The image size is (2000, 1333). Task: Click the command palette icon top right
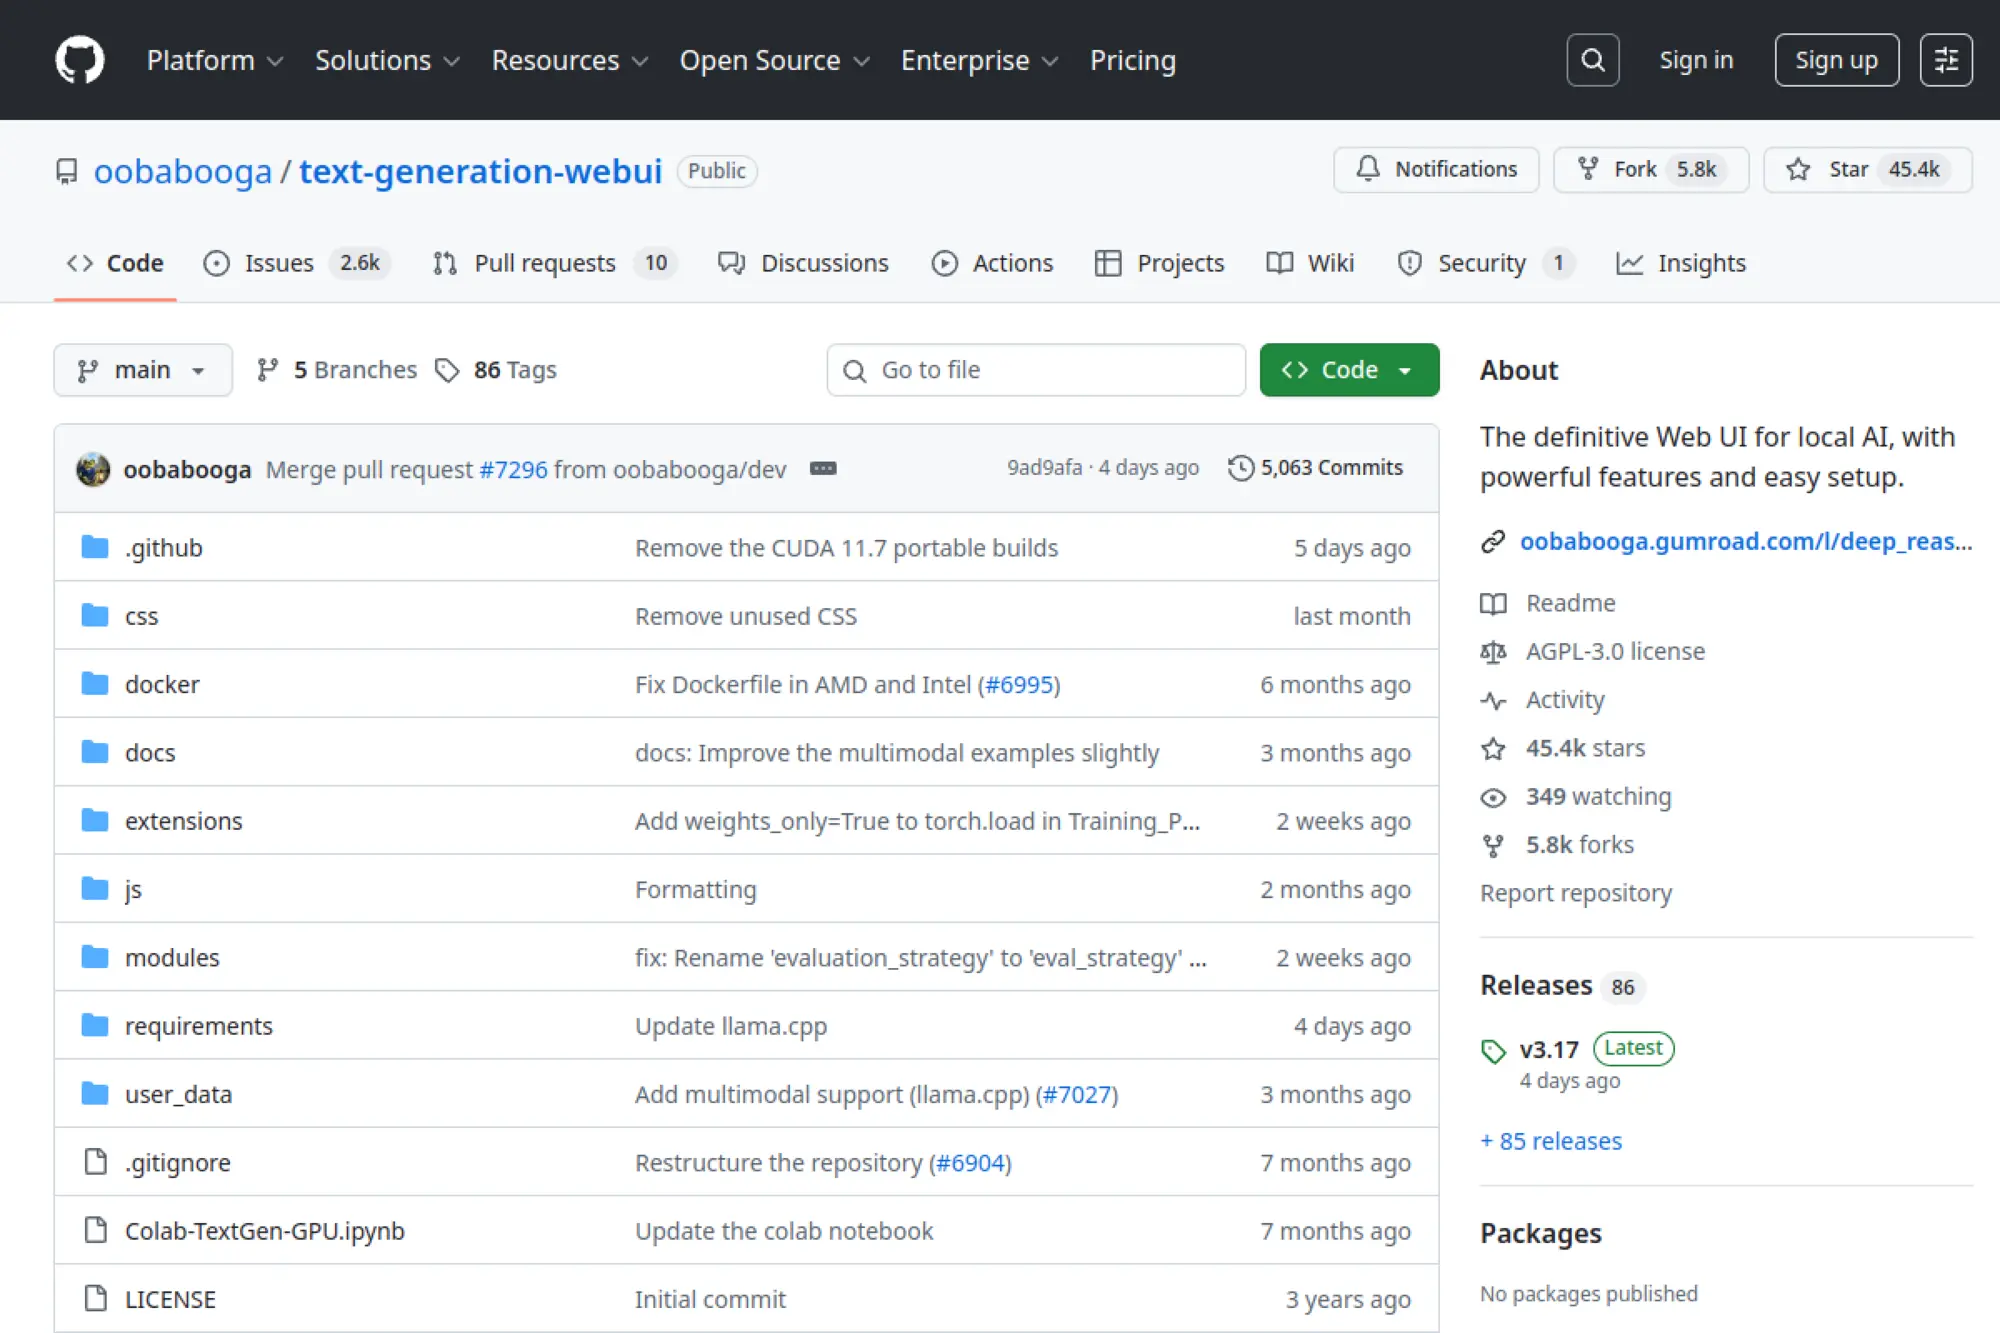[1945, 59]
